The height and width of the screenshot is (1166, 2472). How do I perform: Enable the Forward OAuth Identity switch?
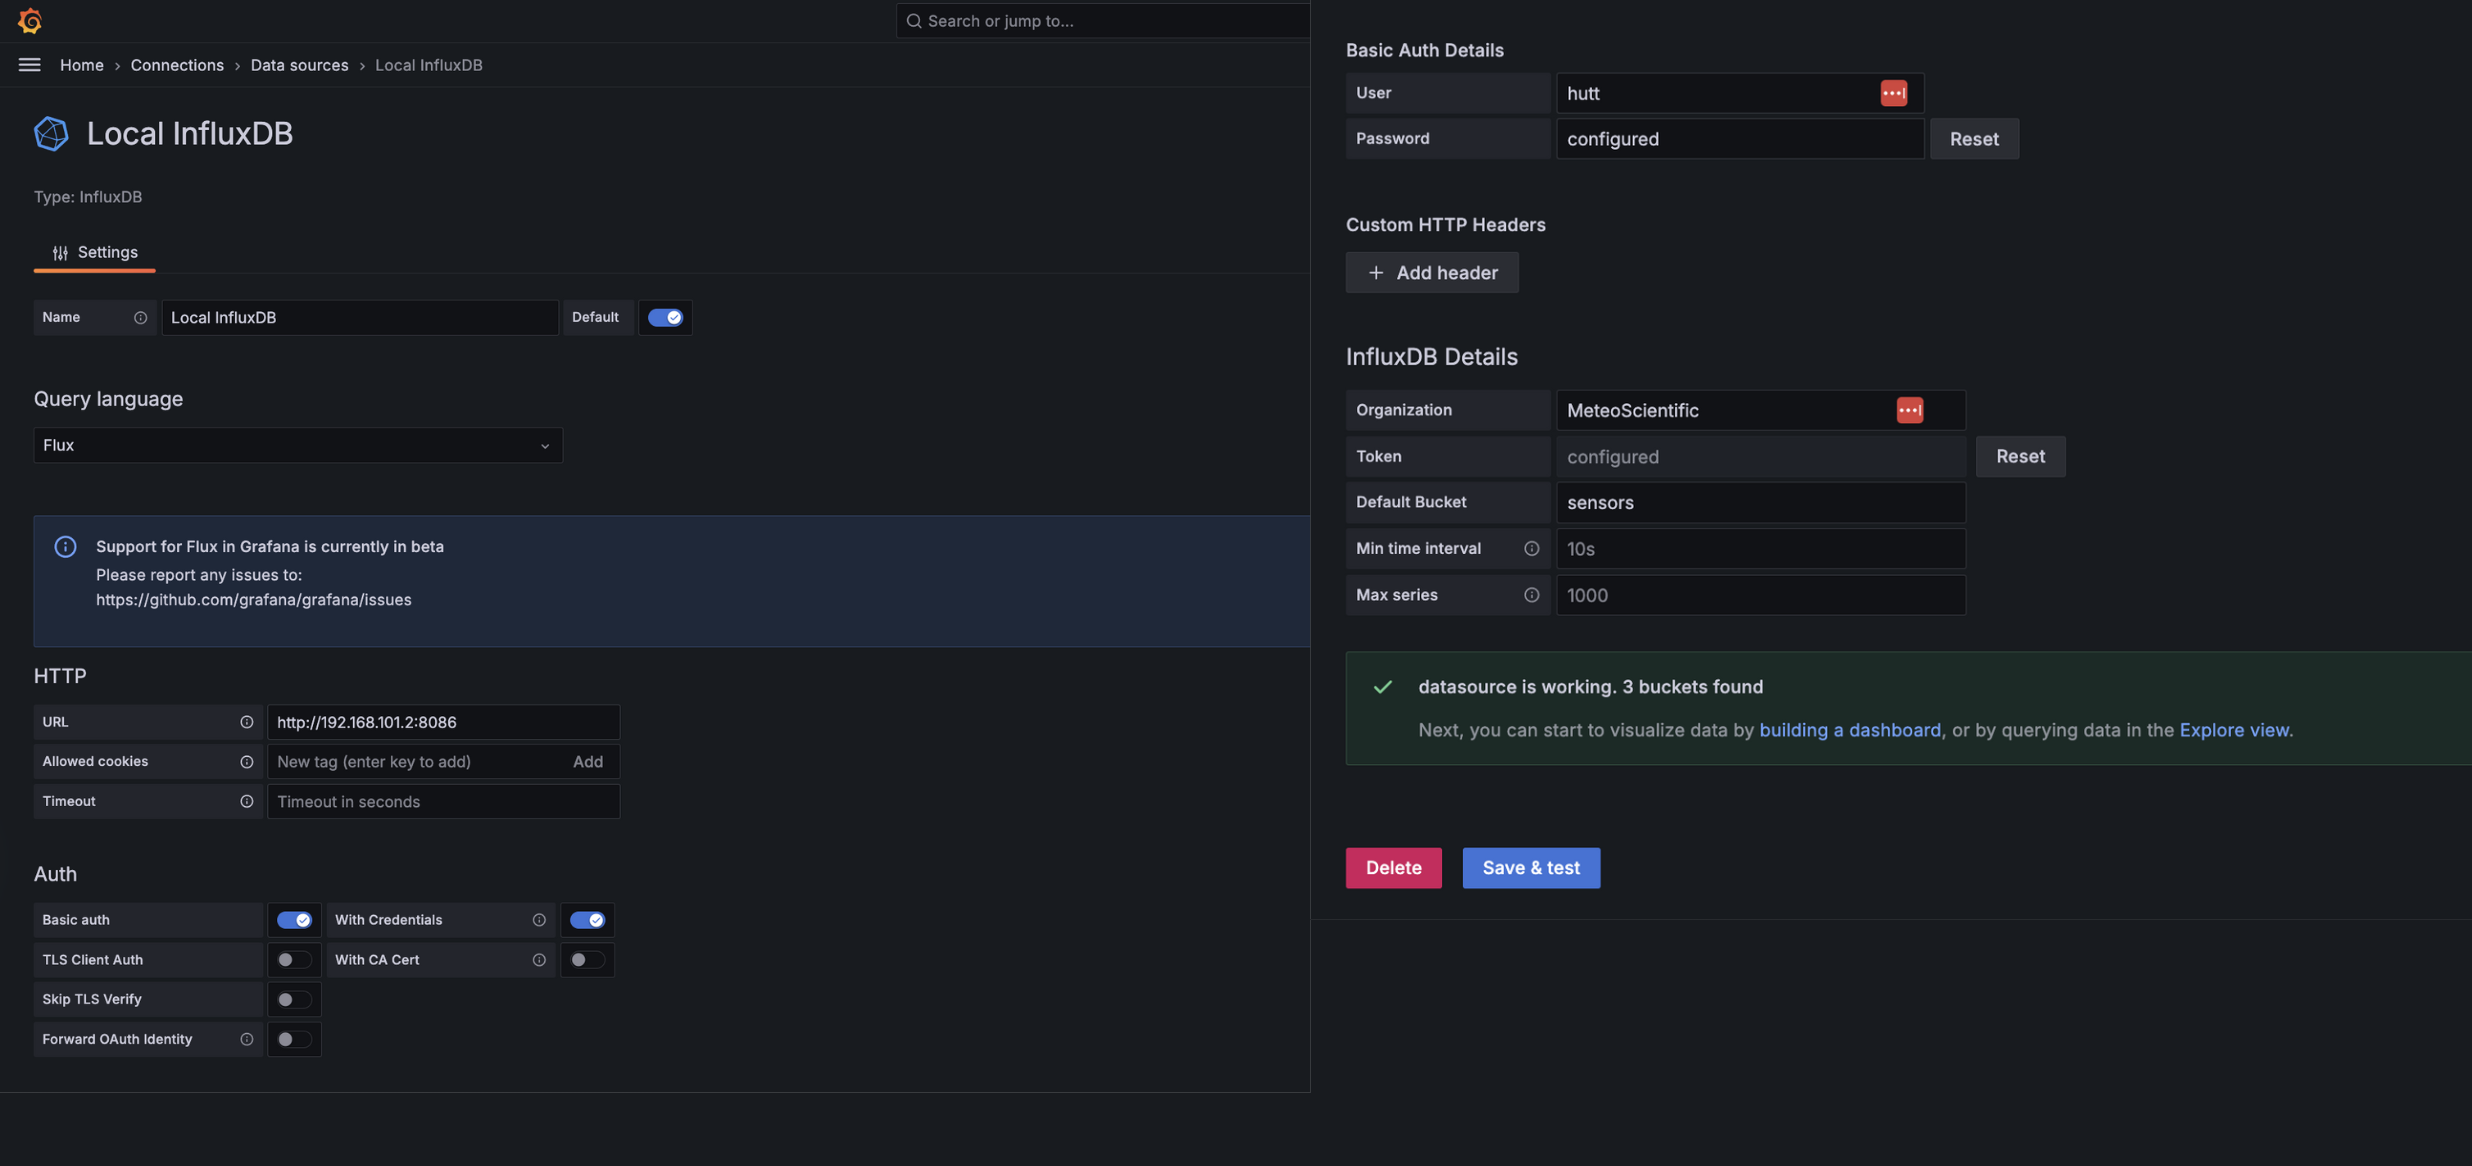(x=294, y=1039)
